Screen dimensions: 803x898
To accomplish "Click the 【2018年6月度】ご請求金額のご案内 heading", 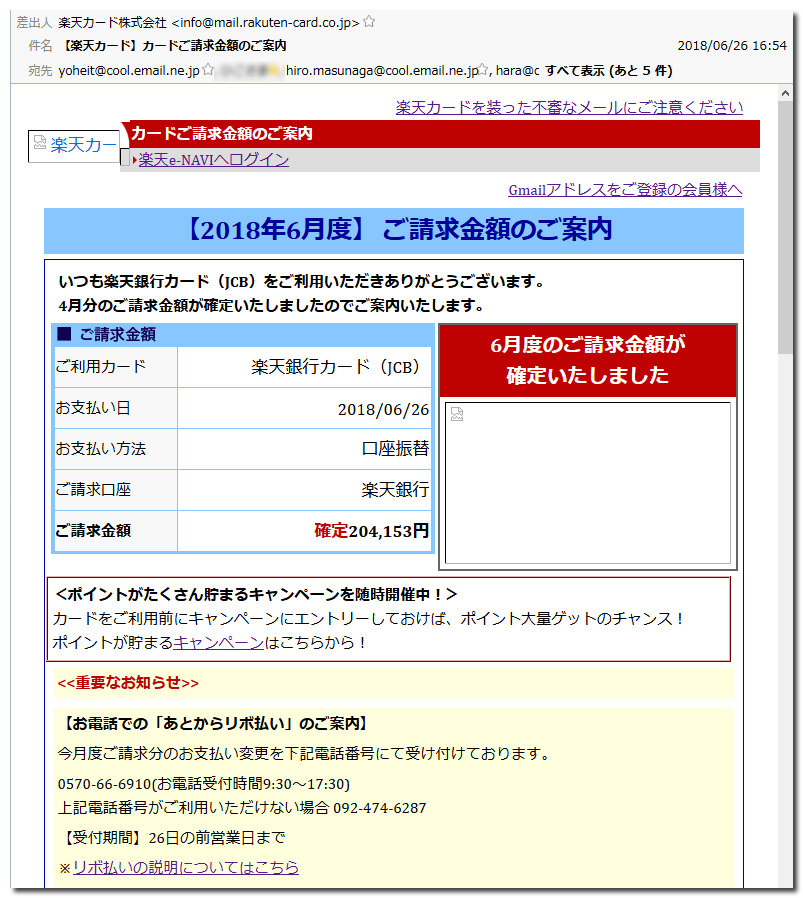I will pyautogui.click(x=394, y=230).
